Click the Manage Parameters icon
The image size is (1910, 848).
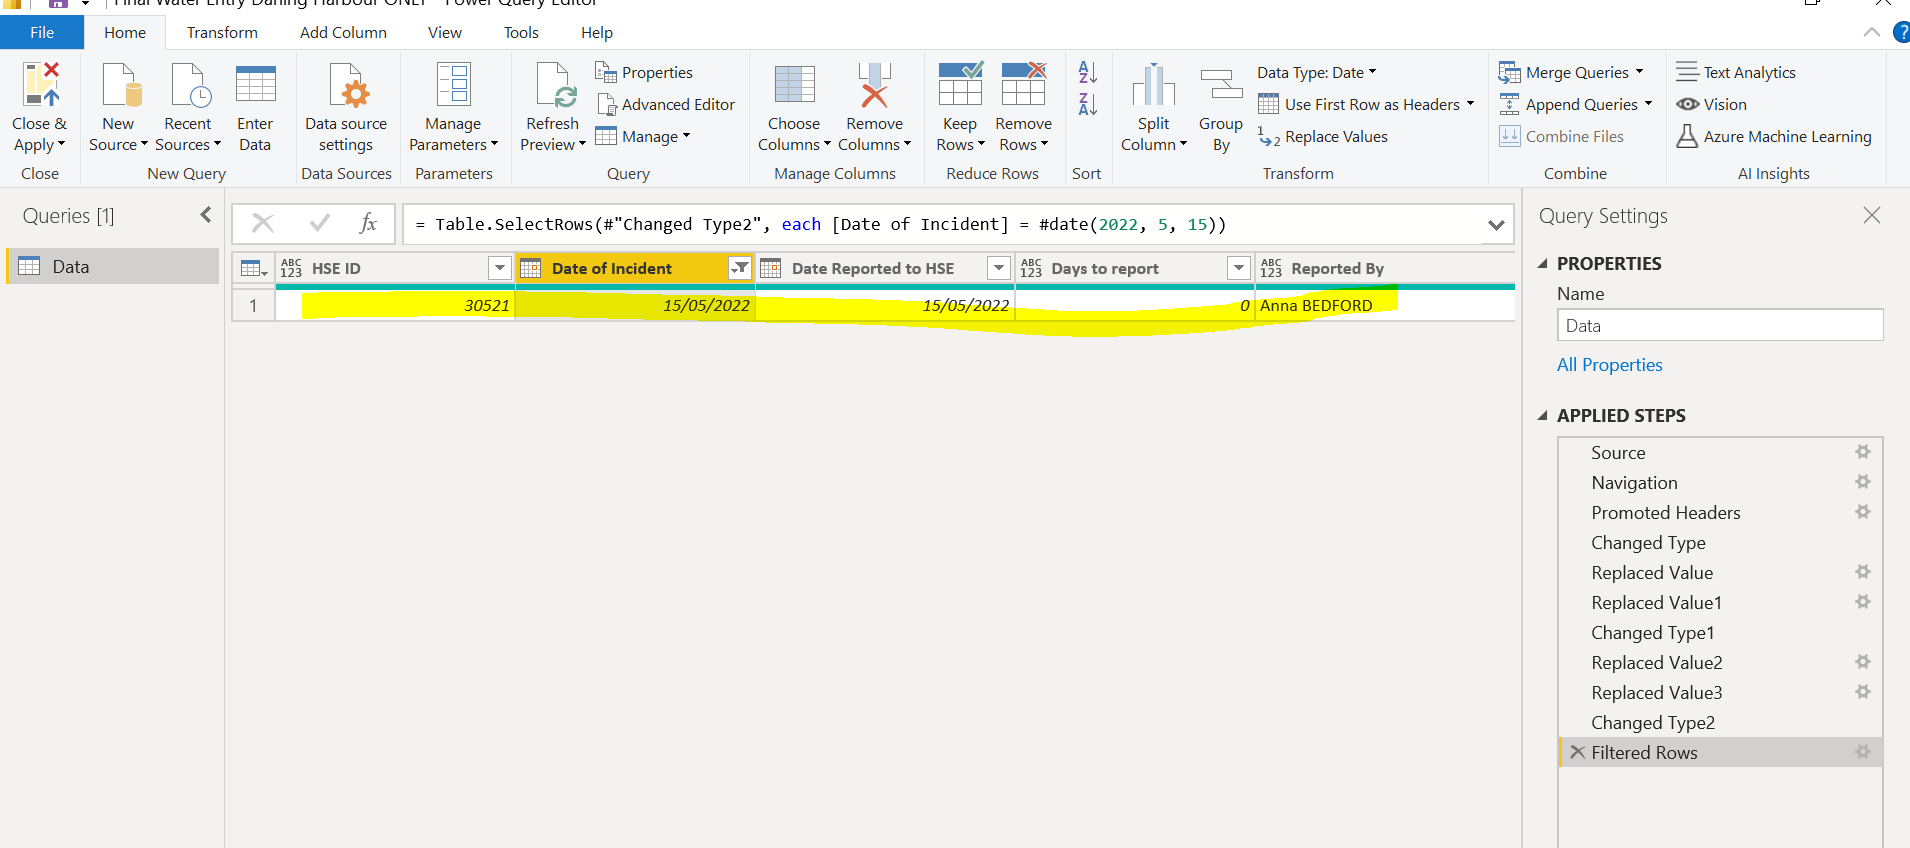point(453,85)
